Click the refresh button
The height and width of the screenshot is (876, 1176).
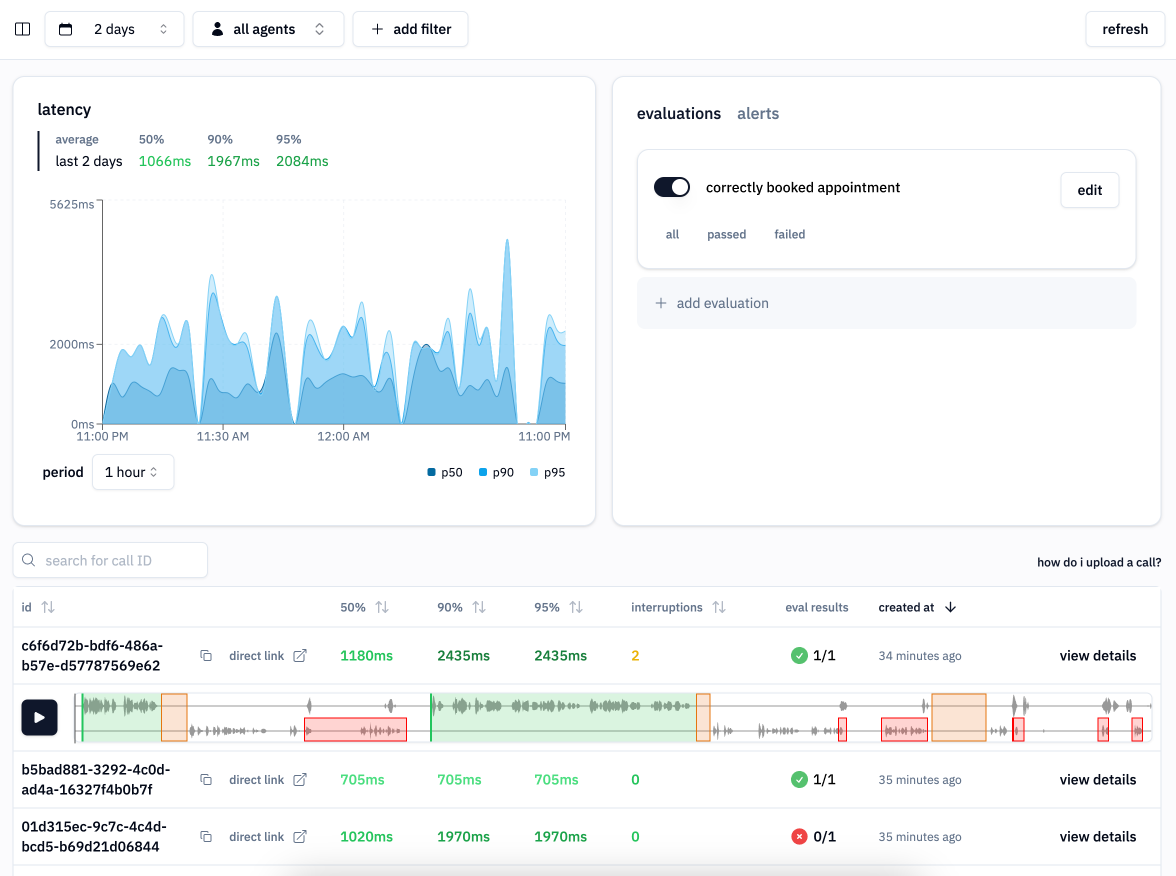[x=1125, y=29]
